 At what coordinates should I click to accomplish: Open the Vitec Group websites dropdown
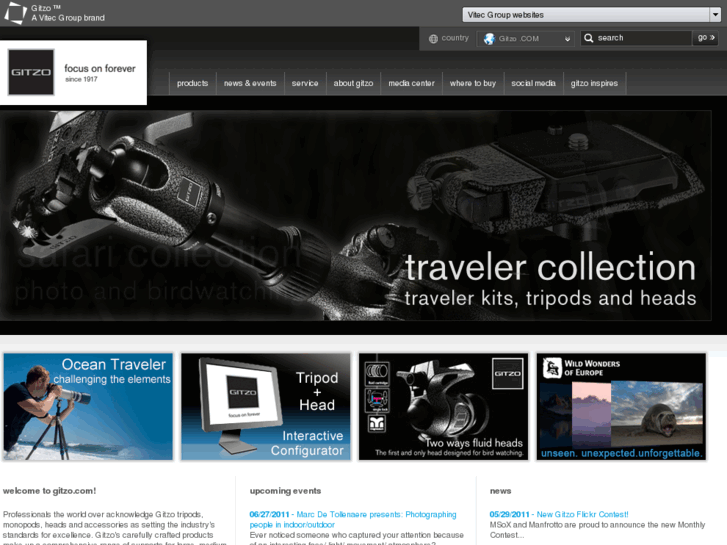[591, 15]
